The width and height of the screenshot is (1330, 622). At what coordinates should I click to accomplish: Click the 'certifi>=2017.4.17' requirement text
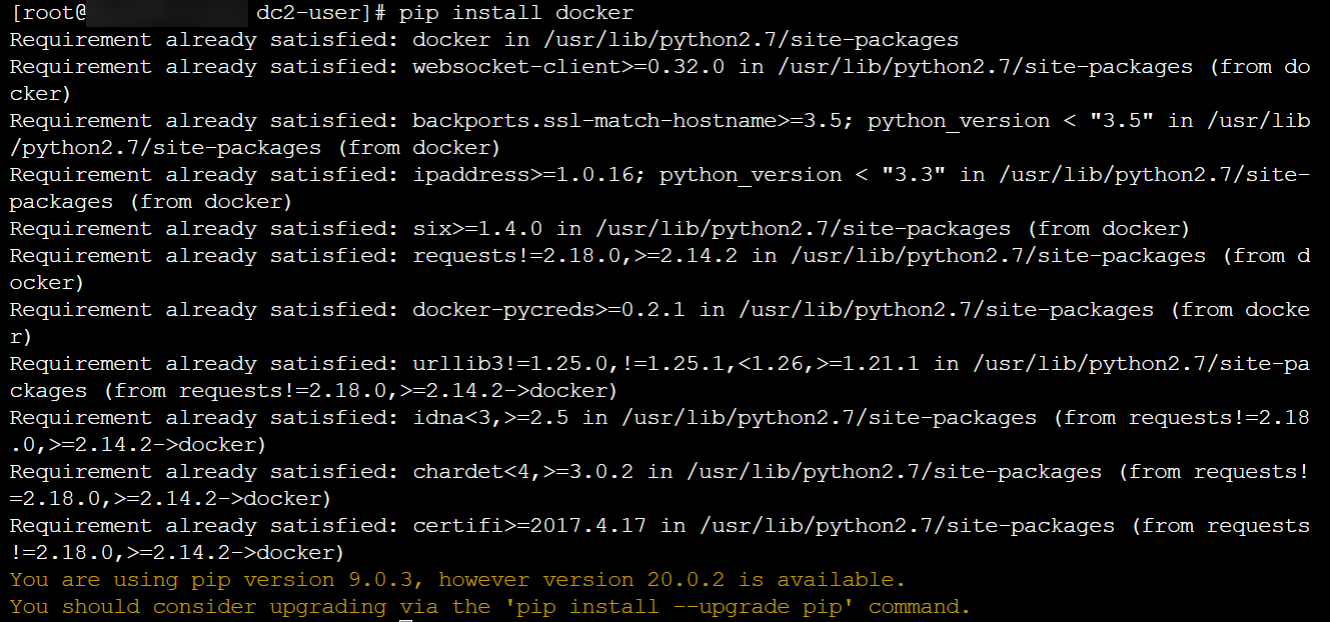pyautogui.click(x=529, y=526)
